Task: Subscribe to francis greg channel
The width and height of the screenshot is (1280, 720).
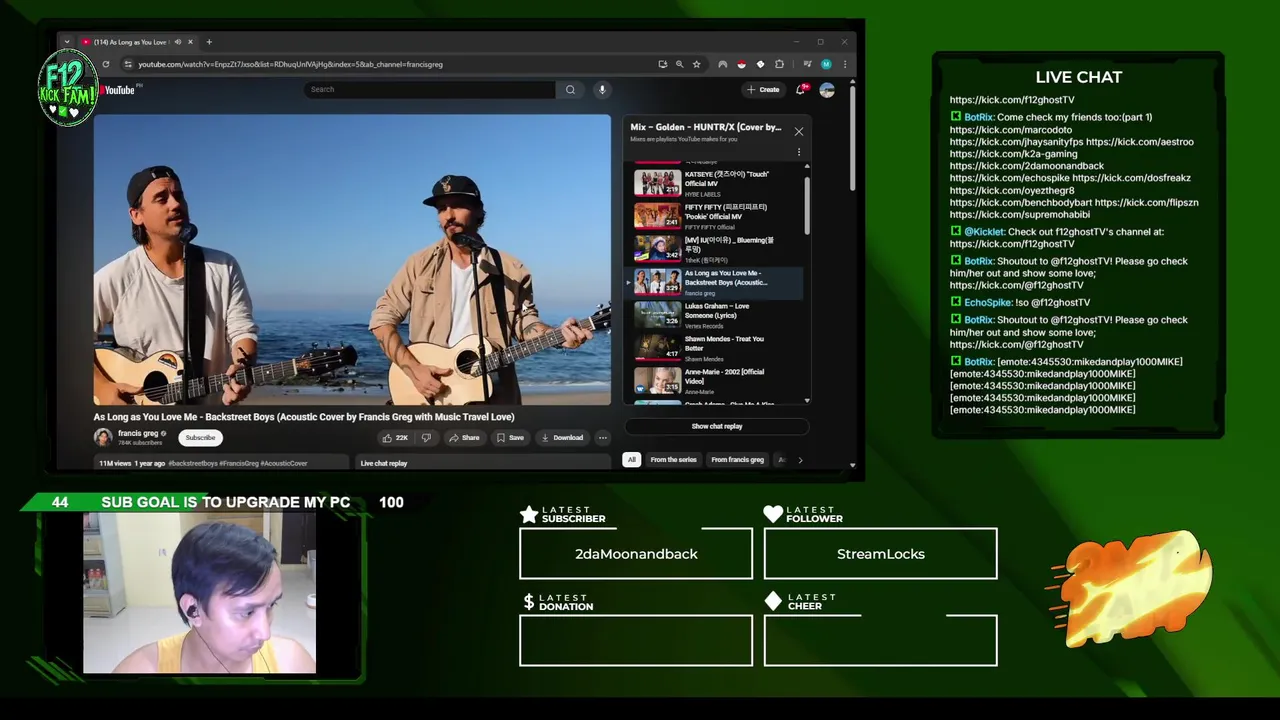Action: pyautogui.click(x=200, y=437)
